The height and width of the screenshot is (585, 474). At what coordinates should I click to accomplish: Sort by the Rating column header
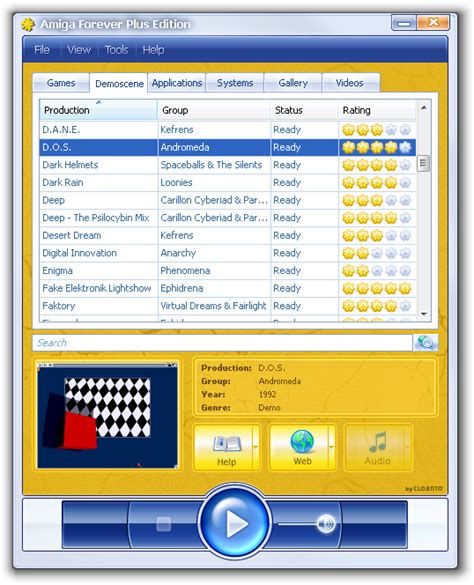click(377, 110)
